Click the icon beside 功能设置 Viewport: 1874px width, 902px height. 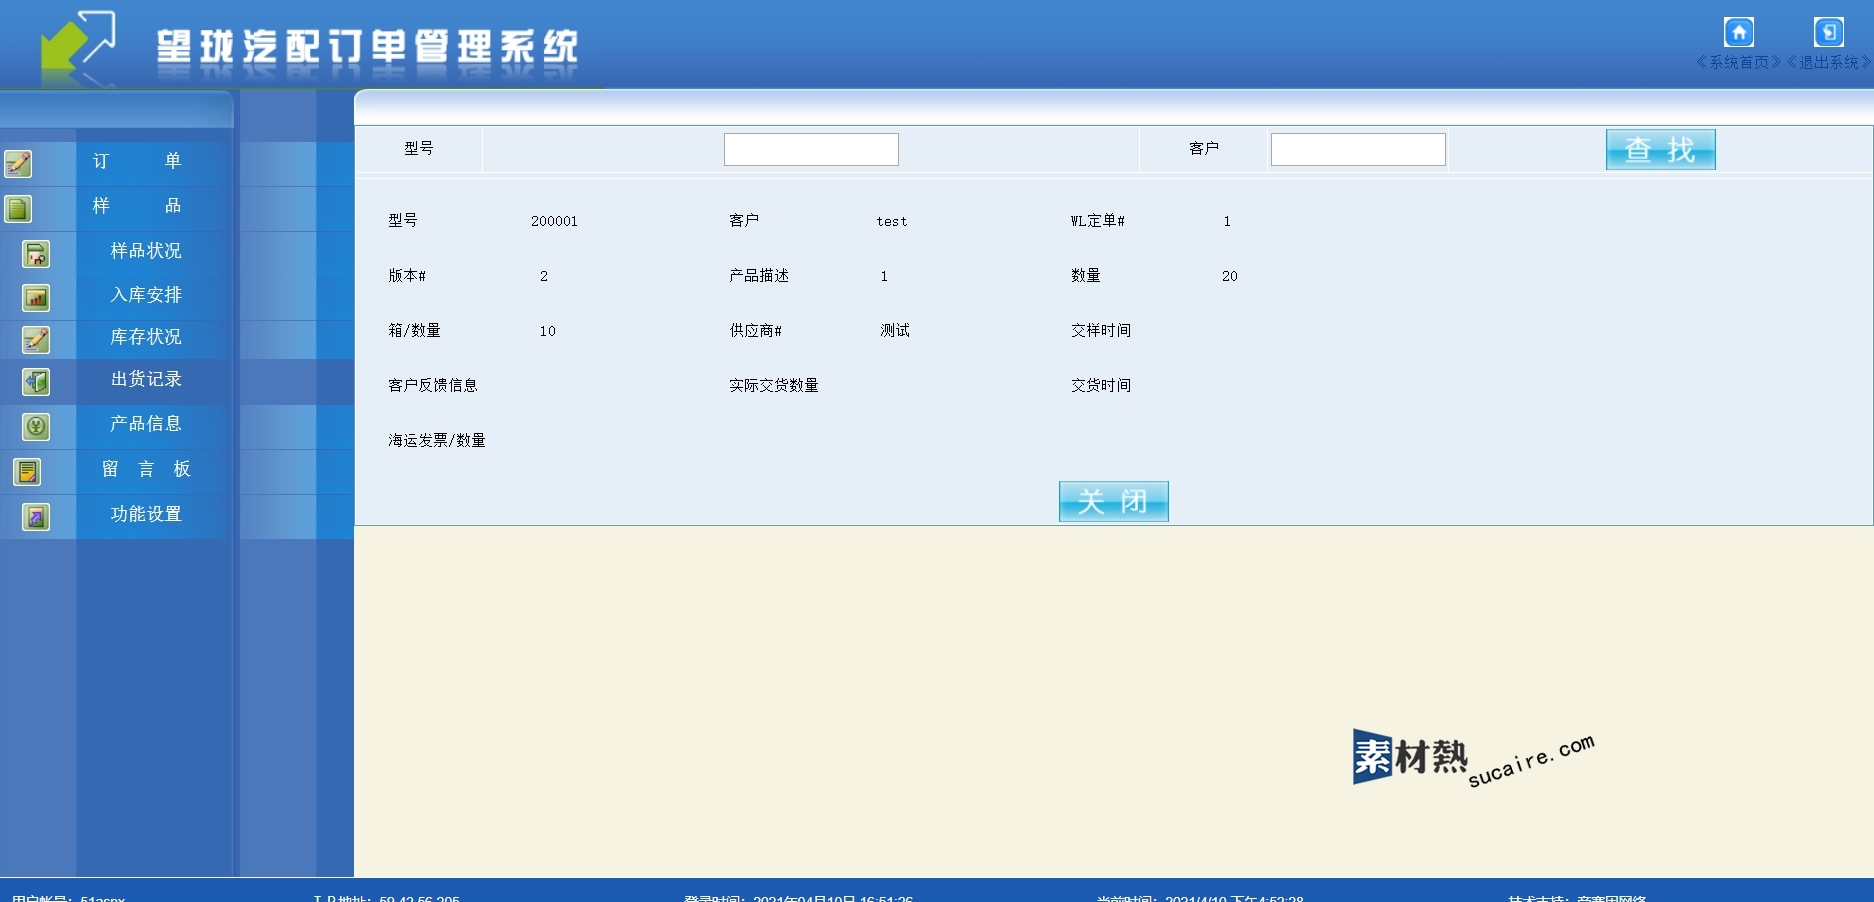[36, 517]
